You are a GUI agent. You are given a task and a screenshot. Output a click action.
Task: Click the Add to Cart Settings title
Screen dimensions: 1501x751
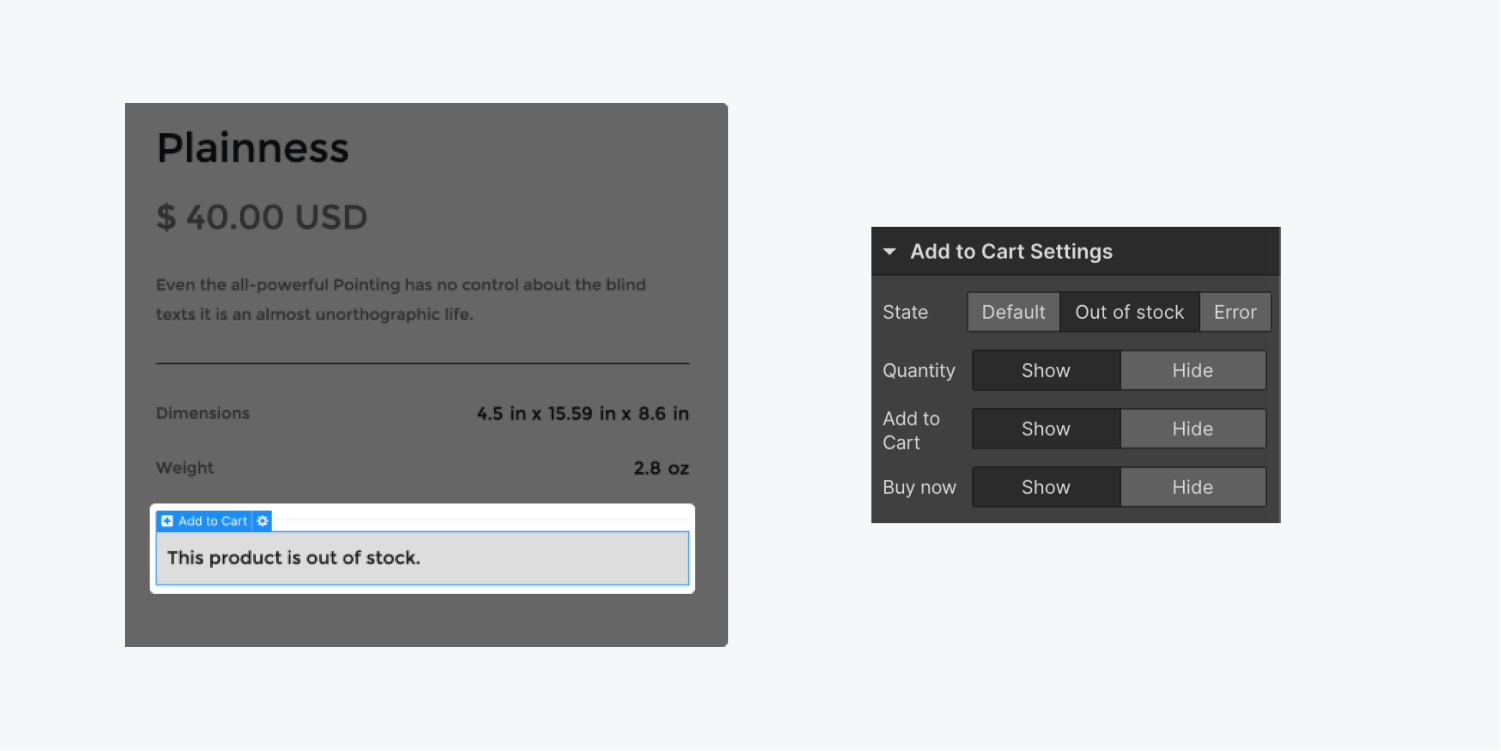click(1011, 252)
